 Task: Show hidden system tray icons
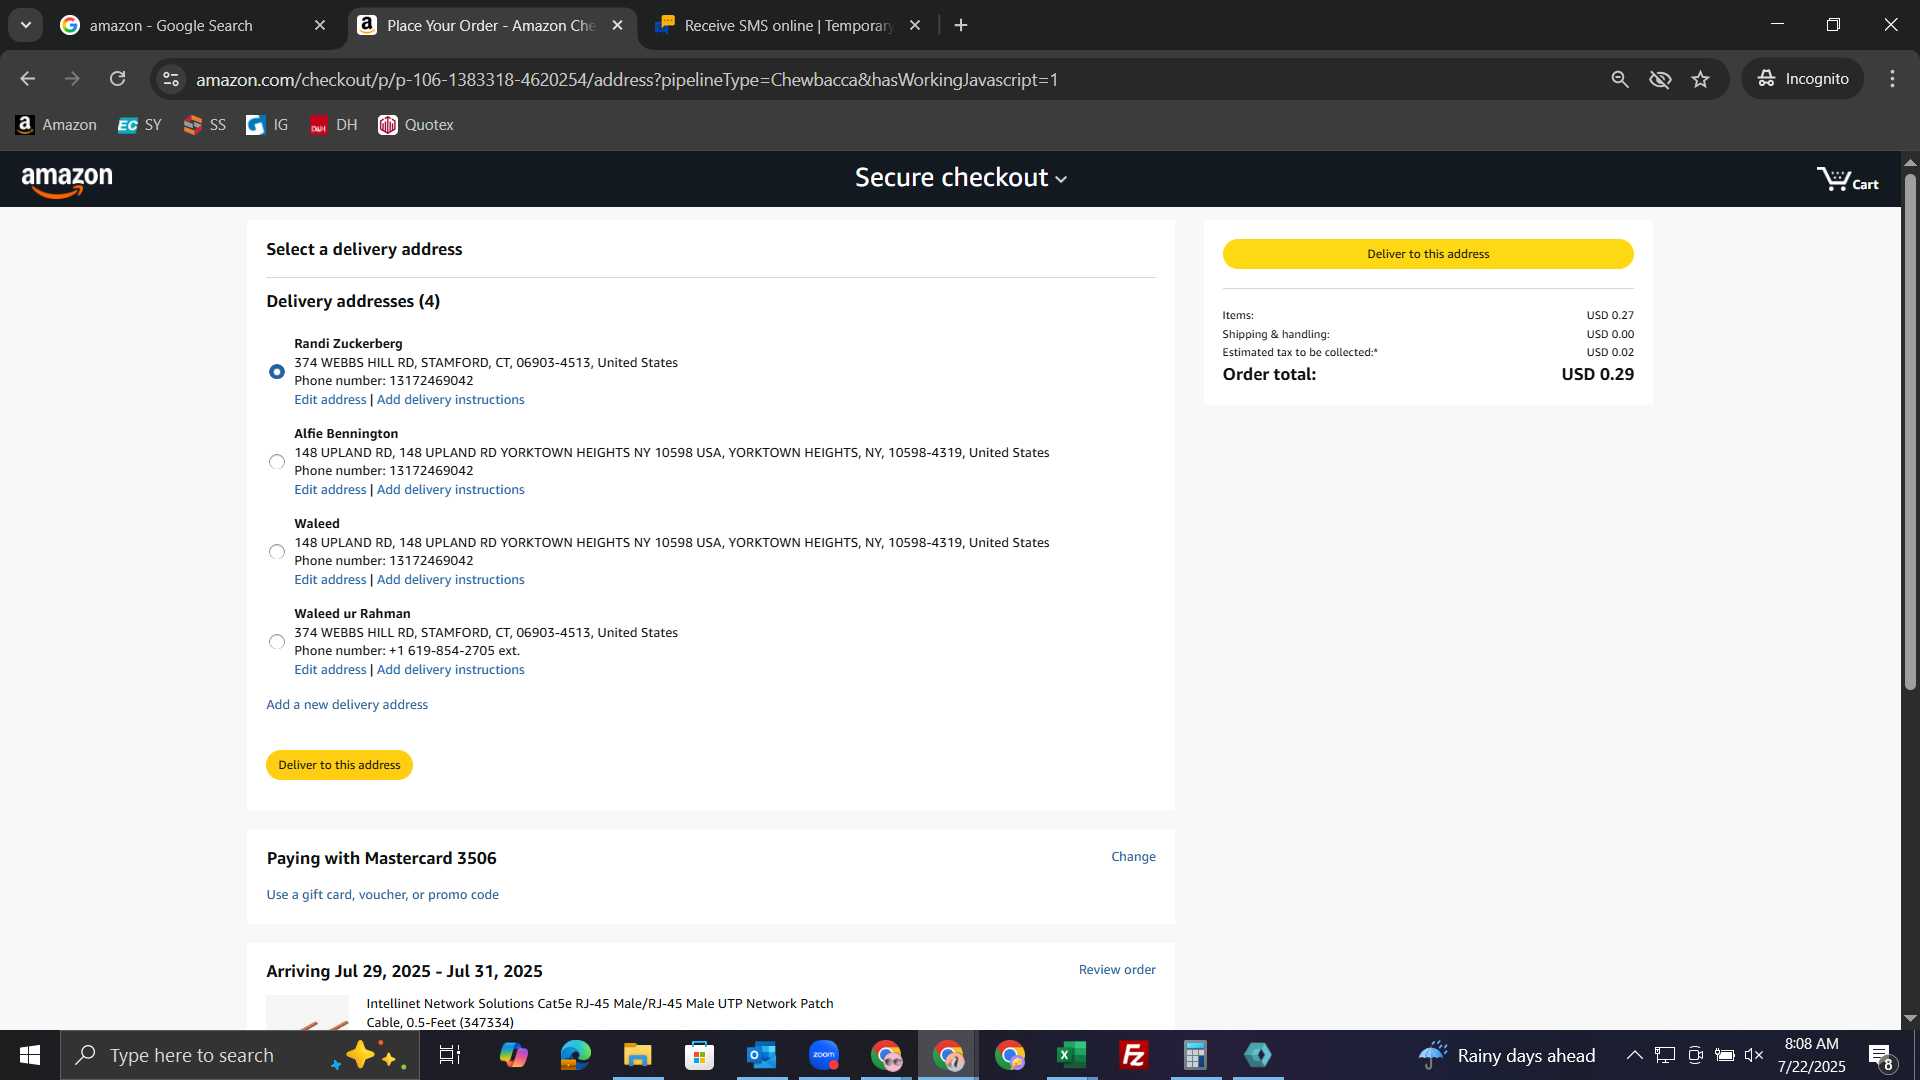pos(1634,1055)
